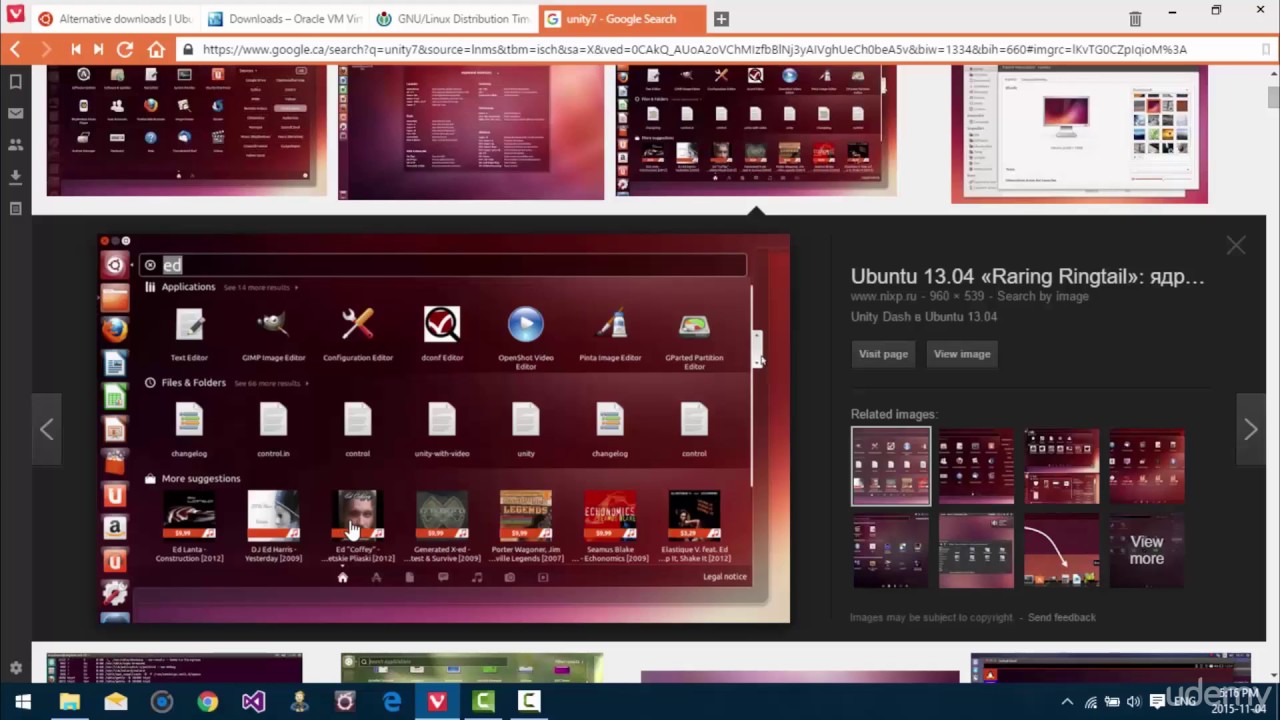Viewport: 1280px width, 720px height.
Task: Open the white Appearance settings window thumbnail
Action: click(1079, 134)
